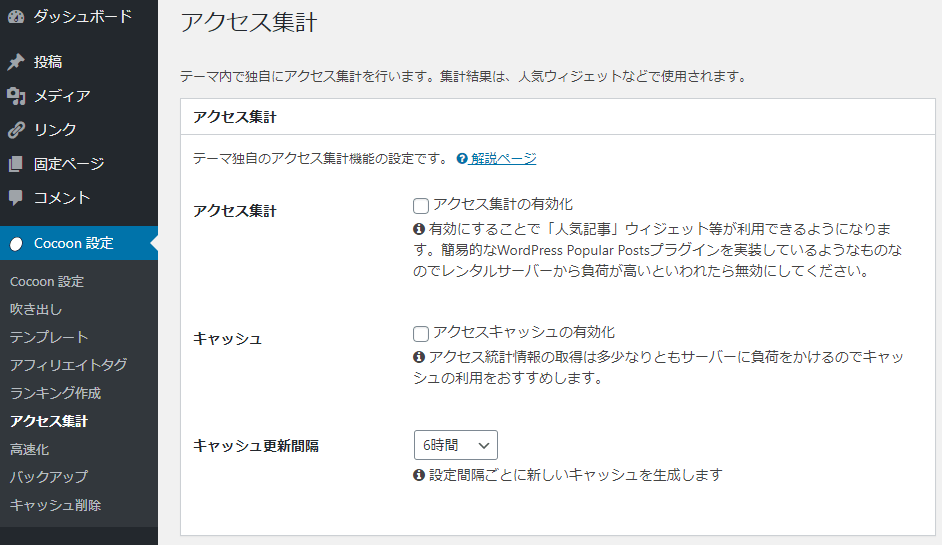Screen dimensions: 942x545
Task: Click the info icon before 有効にすることで
Action: click(x=419, y=229)
